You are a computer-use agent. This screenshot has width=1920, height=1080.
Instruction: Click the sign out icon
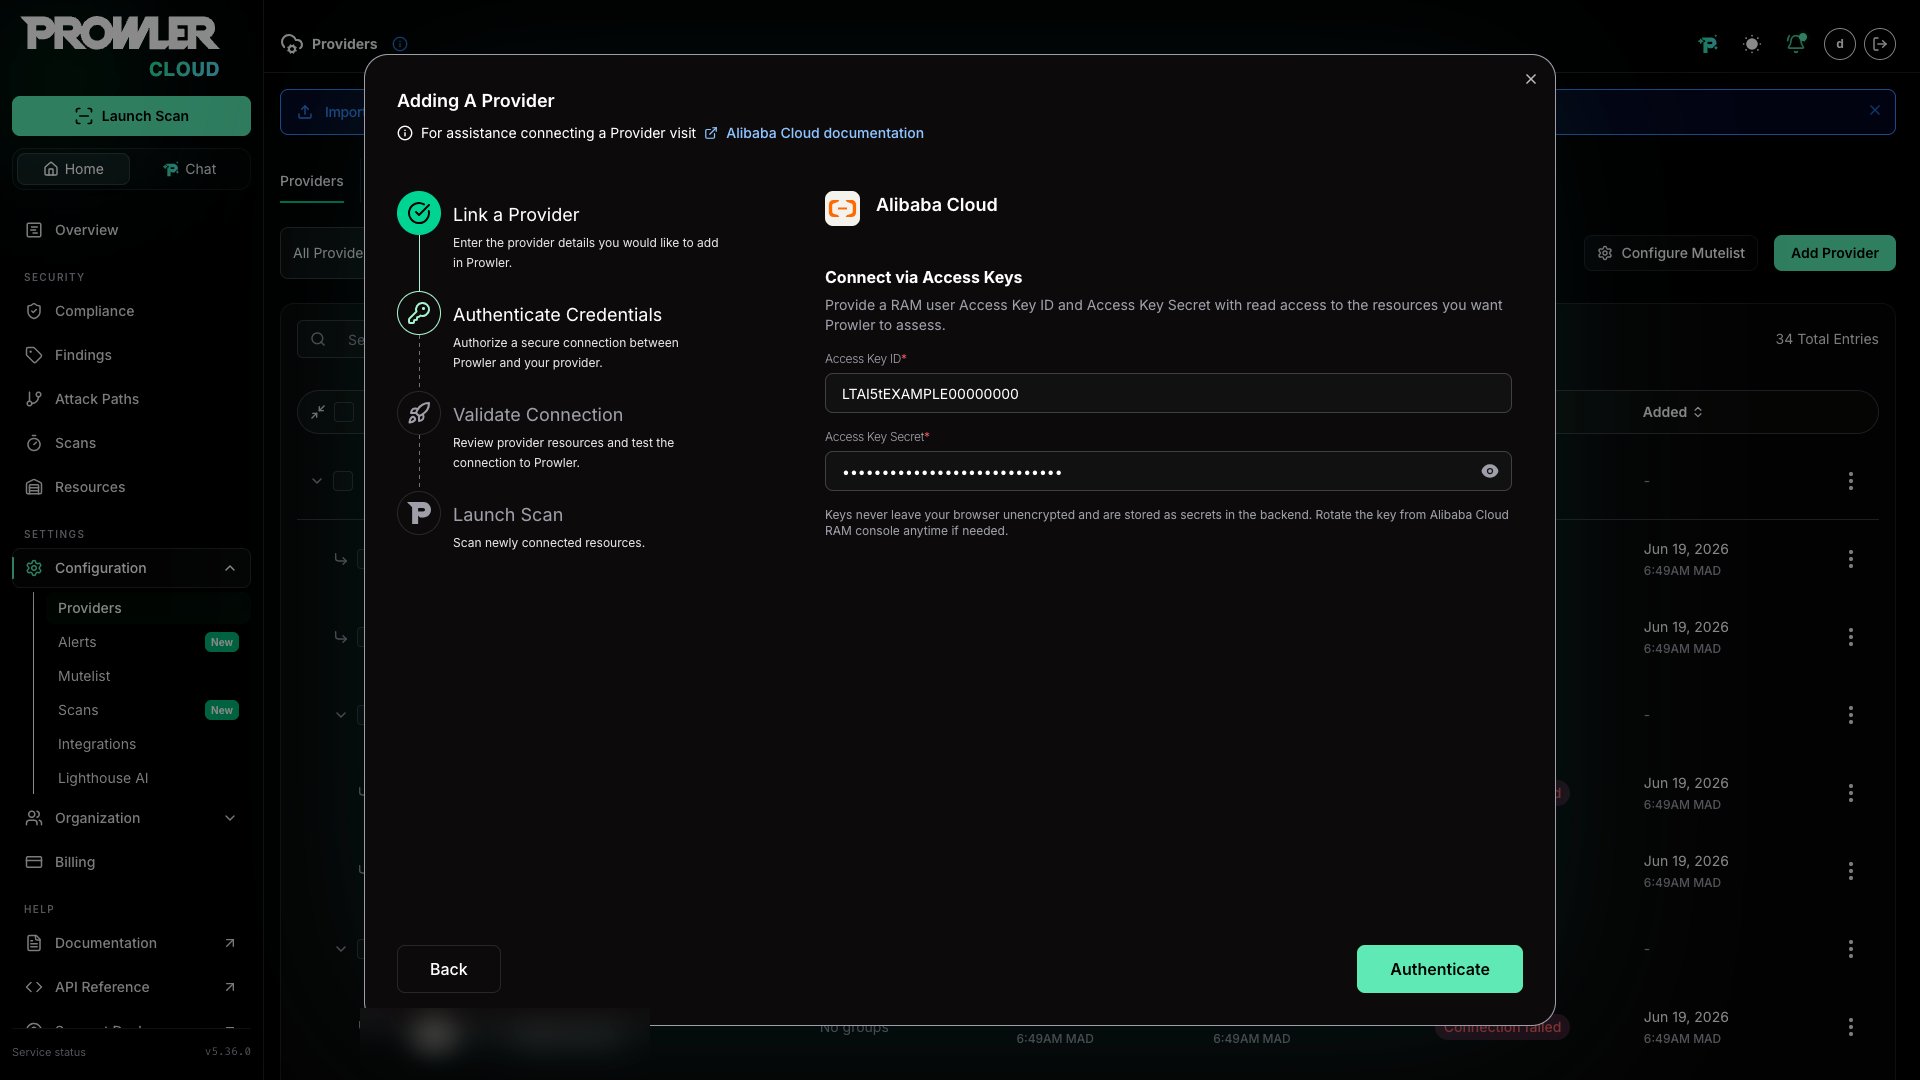tap(1880, 44)
